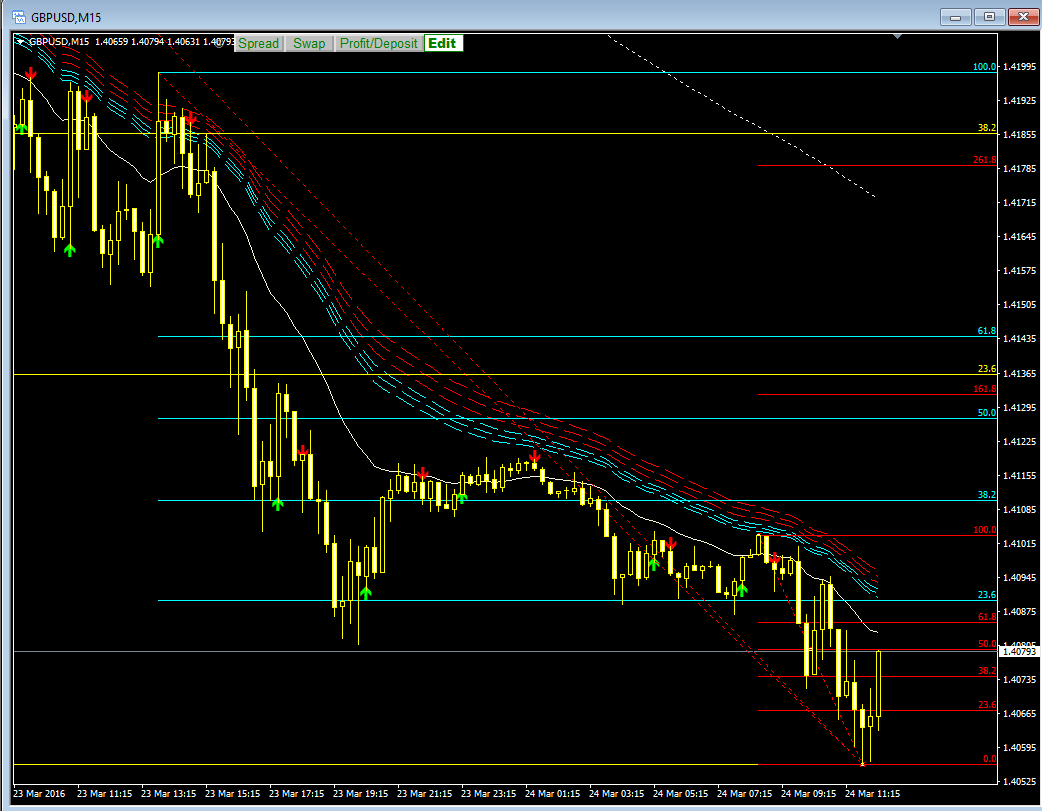The height and width of the screenshot is (811, 1042).
Task: Click the cyan 100.0 Fibonacci level label
Action: tap(984, 66)
